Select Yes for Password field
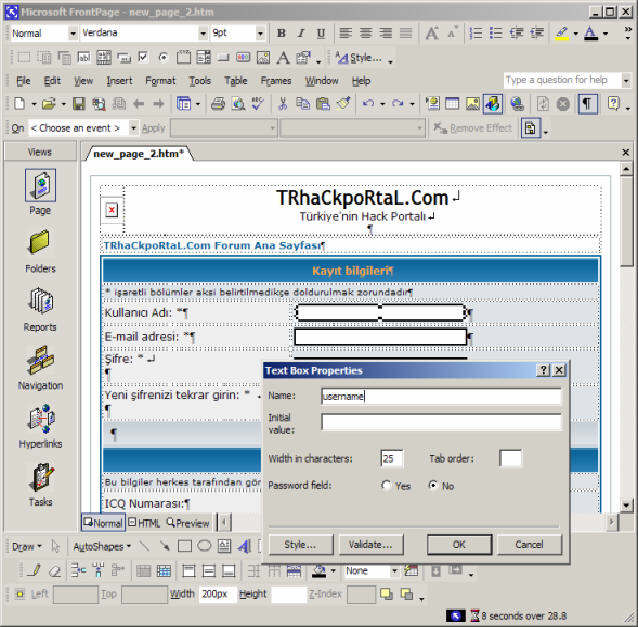638x627 pixels. [386, 485]
